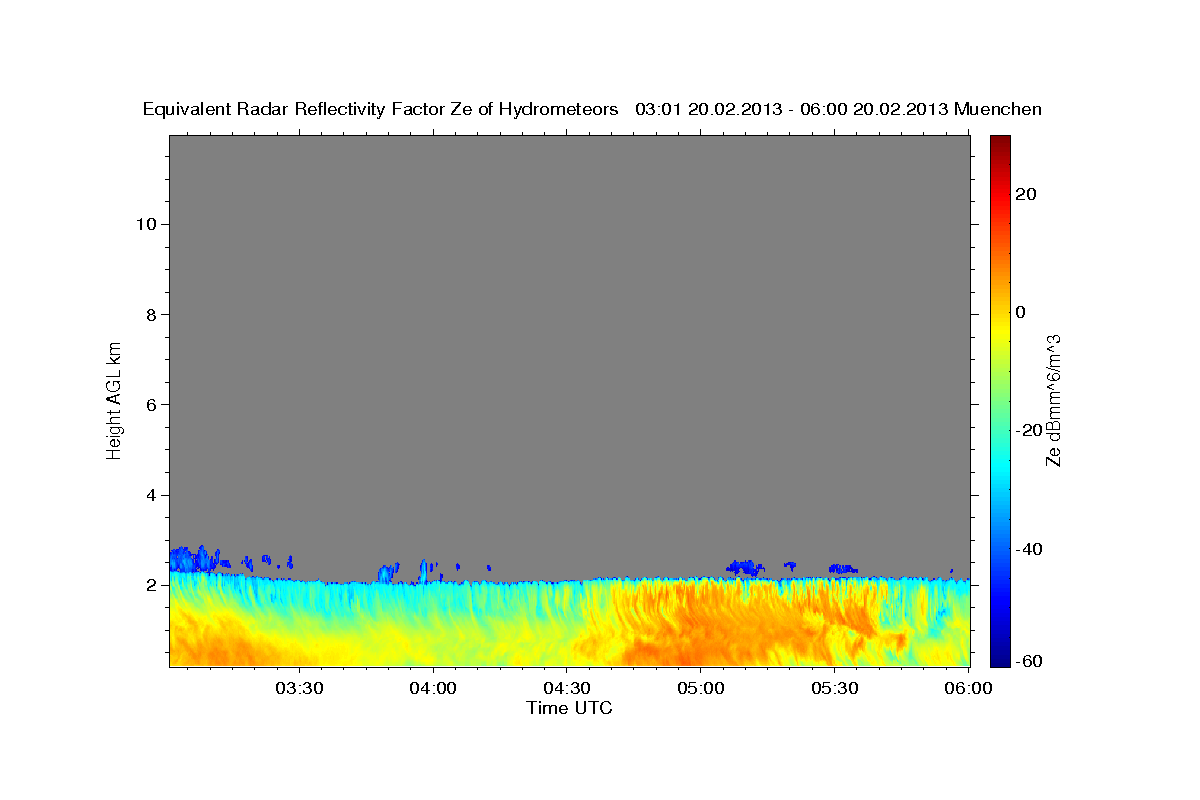
Task: Click the 06:00 time tick label
Action: (968, 689)
